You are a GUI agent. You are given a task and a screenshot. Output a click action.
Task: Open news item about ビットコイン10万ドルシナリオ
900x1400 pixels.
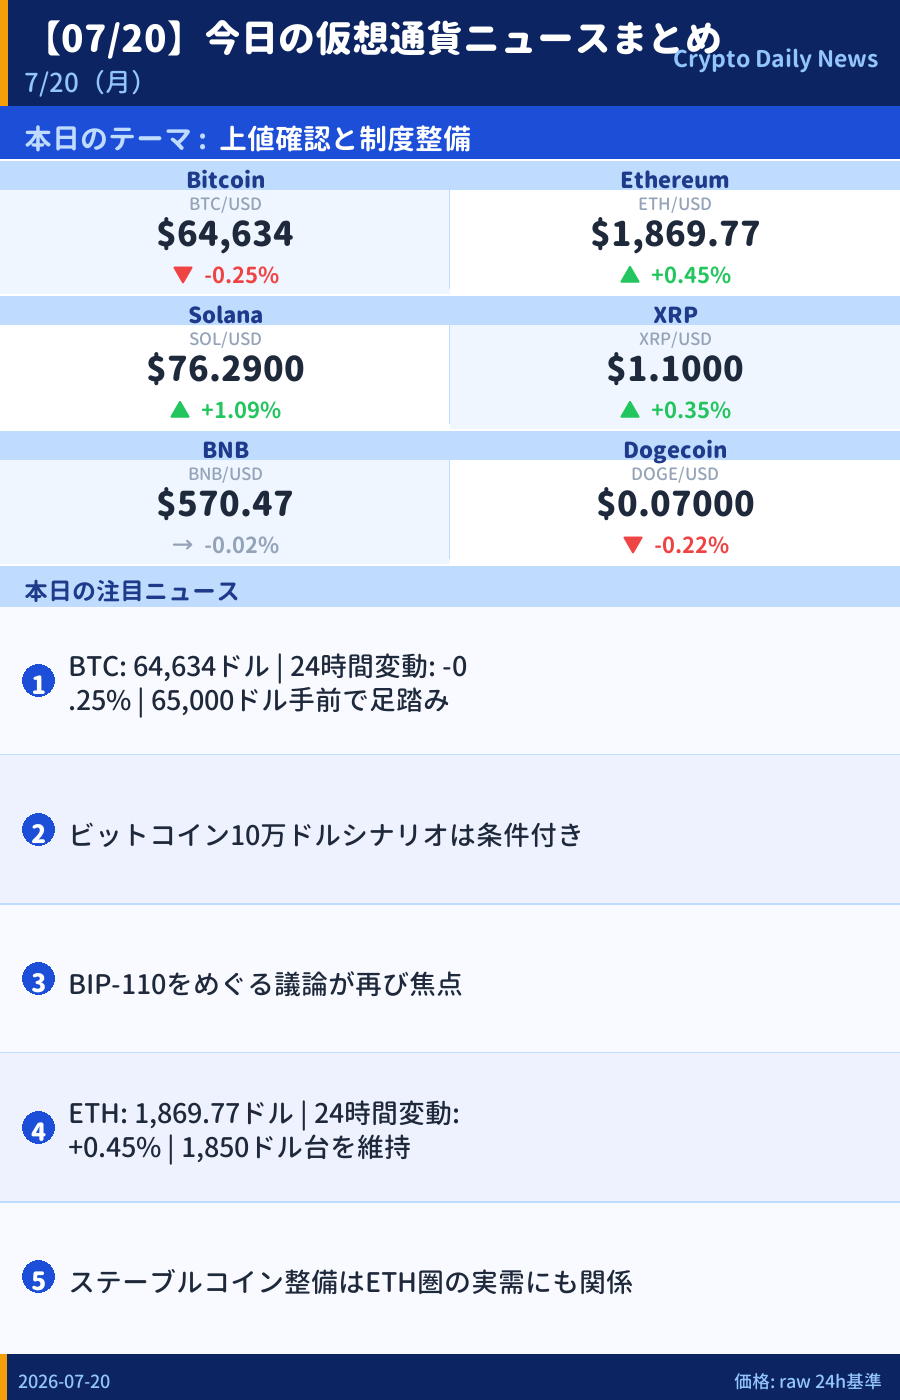point(450,830)
